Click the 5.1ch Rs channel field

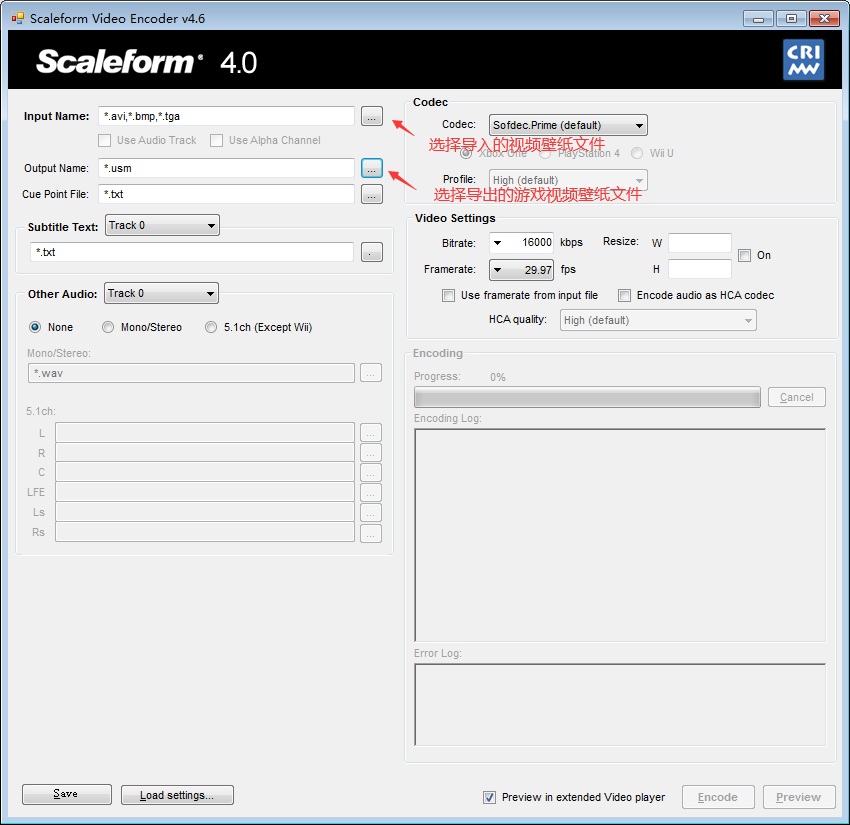(205, 533)
